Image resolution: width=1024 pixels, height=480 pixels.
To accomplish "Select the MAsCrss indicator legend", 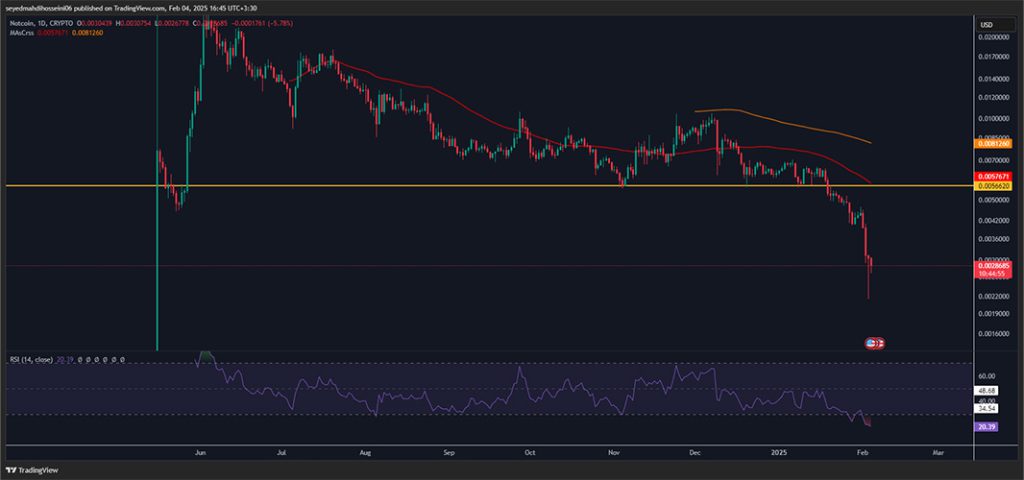I will pos(19,32).
